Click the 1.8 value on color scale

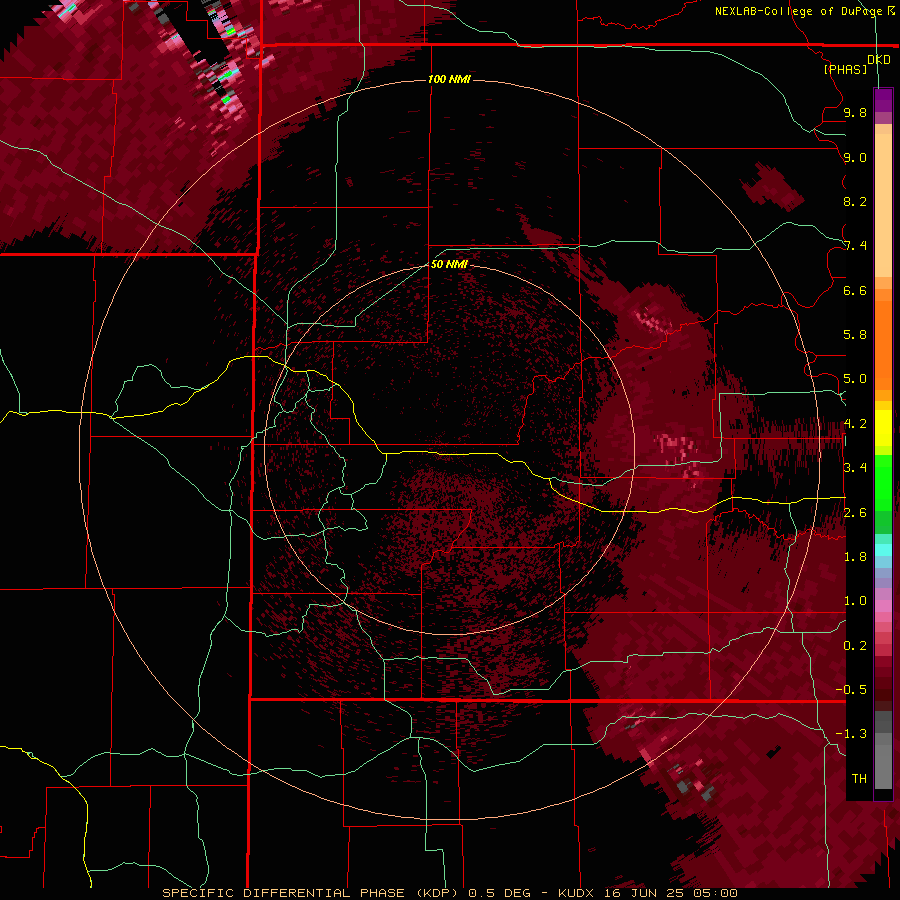pyautogui.click(x=855, y=557)
